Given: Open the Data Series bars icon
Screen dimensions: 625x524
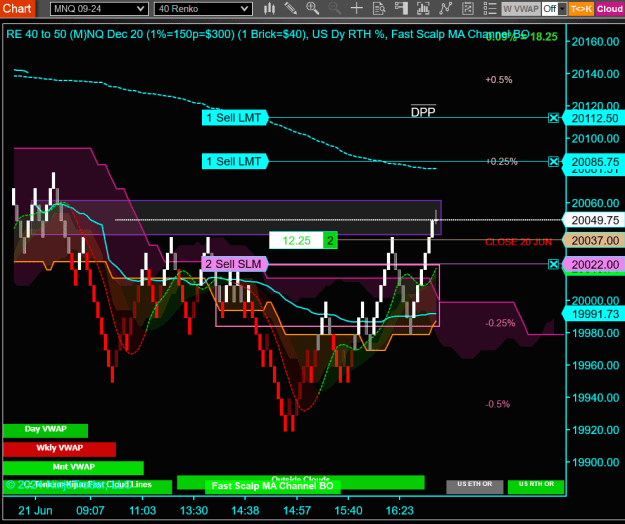Looking at the screenshot, I should point(423,8).
